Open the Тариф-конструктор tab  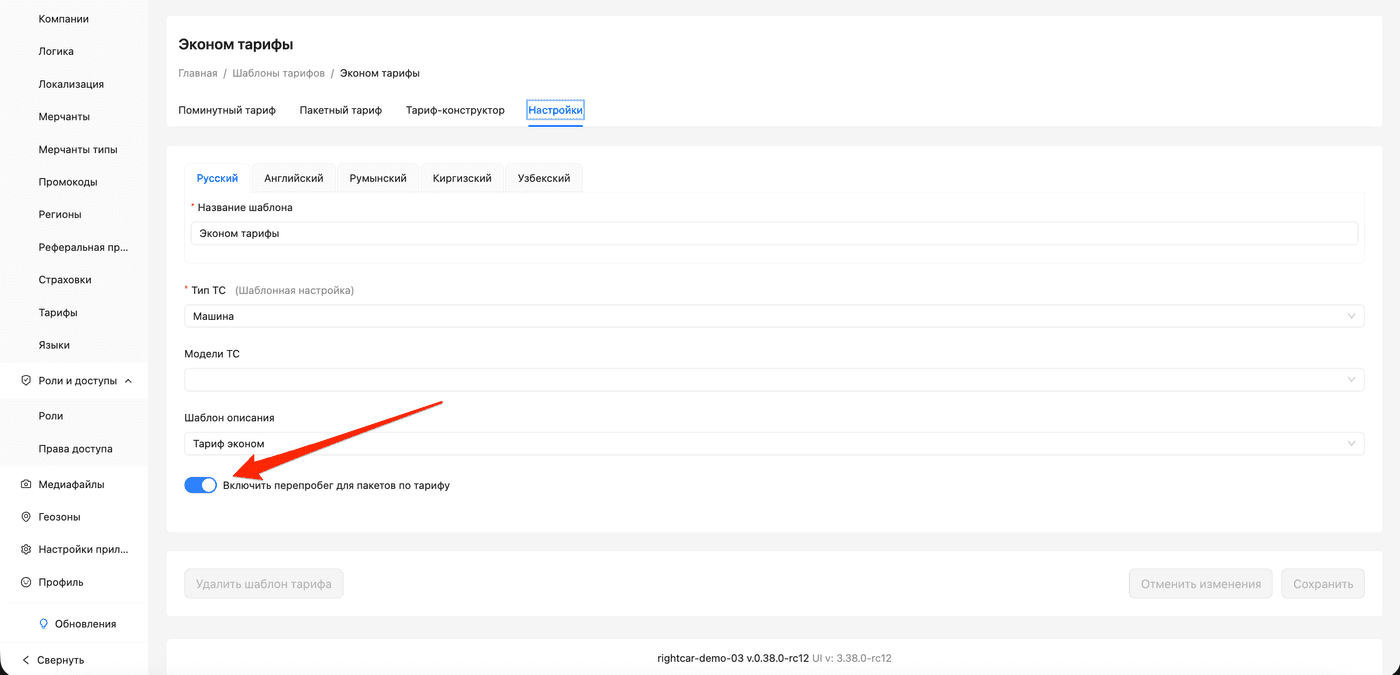click(455, 110)
